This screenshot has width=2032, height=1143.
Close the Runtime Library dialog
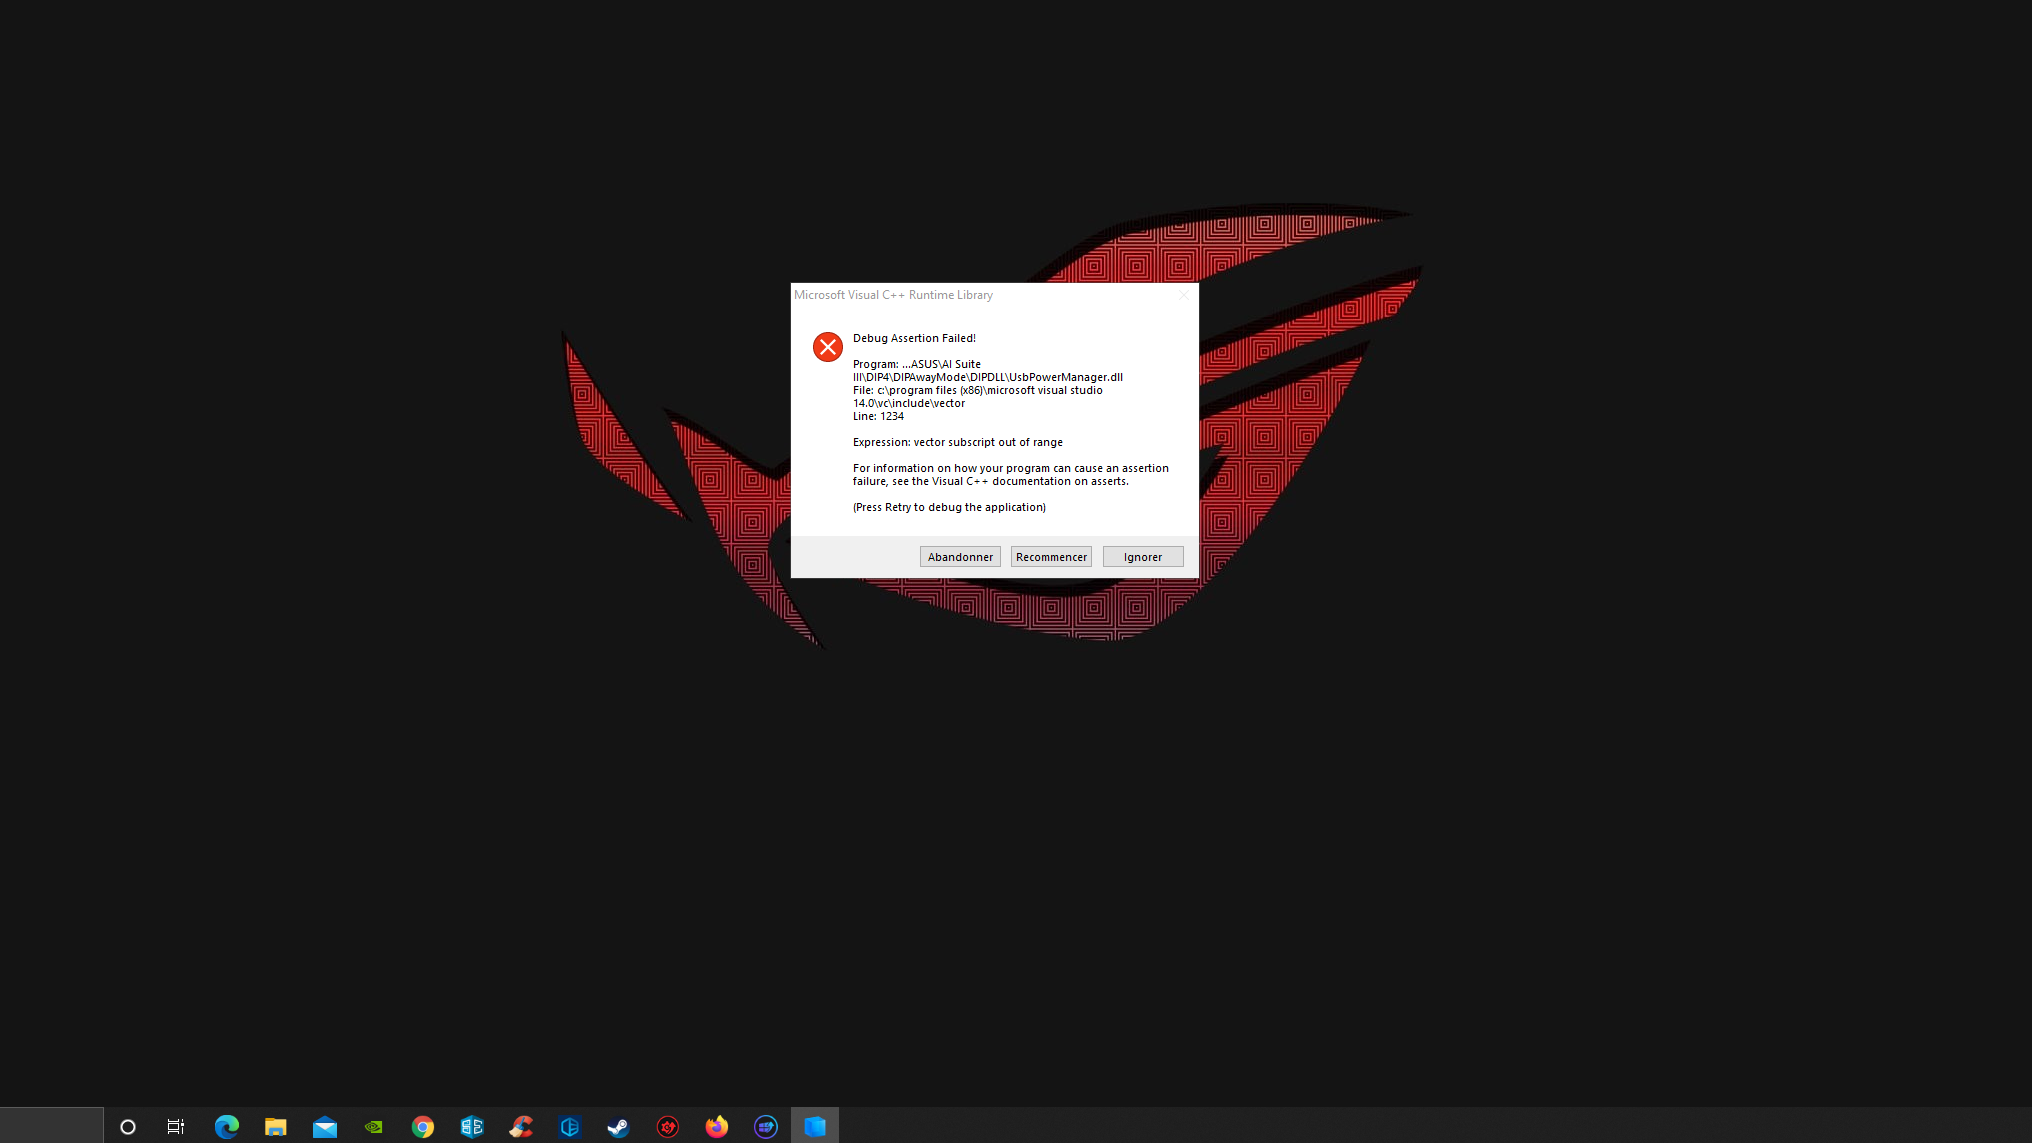(1184, 295)
